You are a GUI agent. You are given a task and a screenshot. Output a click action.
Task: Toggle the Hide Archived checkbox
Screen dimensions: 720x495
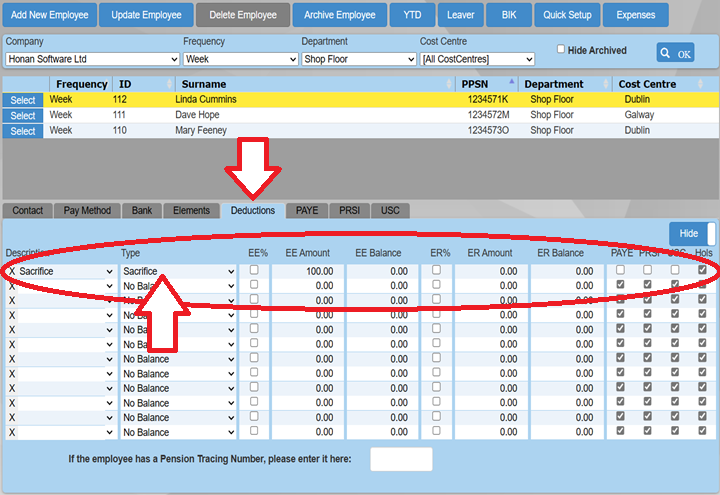coord(561,49)
